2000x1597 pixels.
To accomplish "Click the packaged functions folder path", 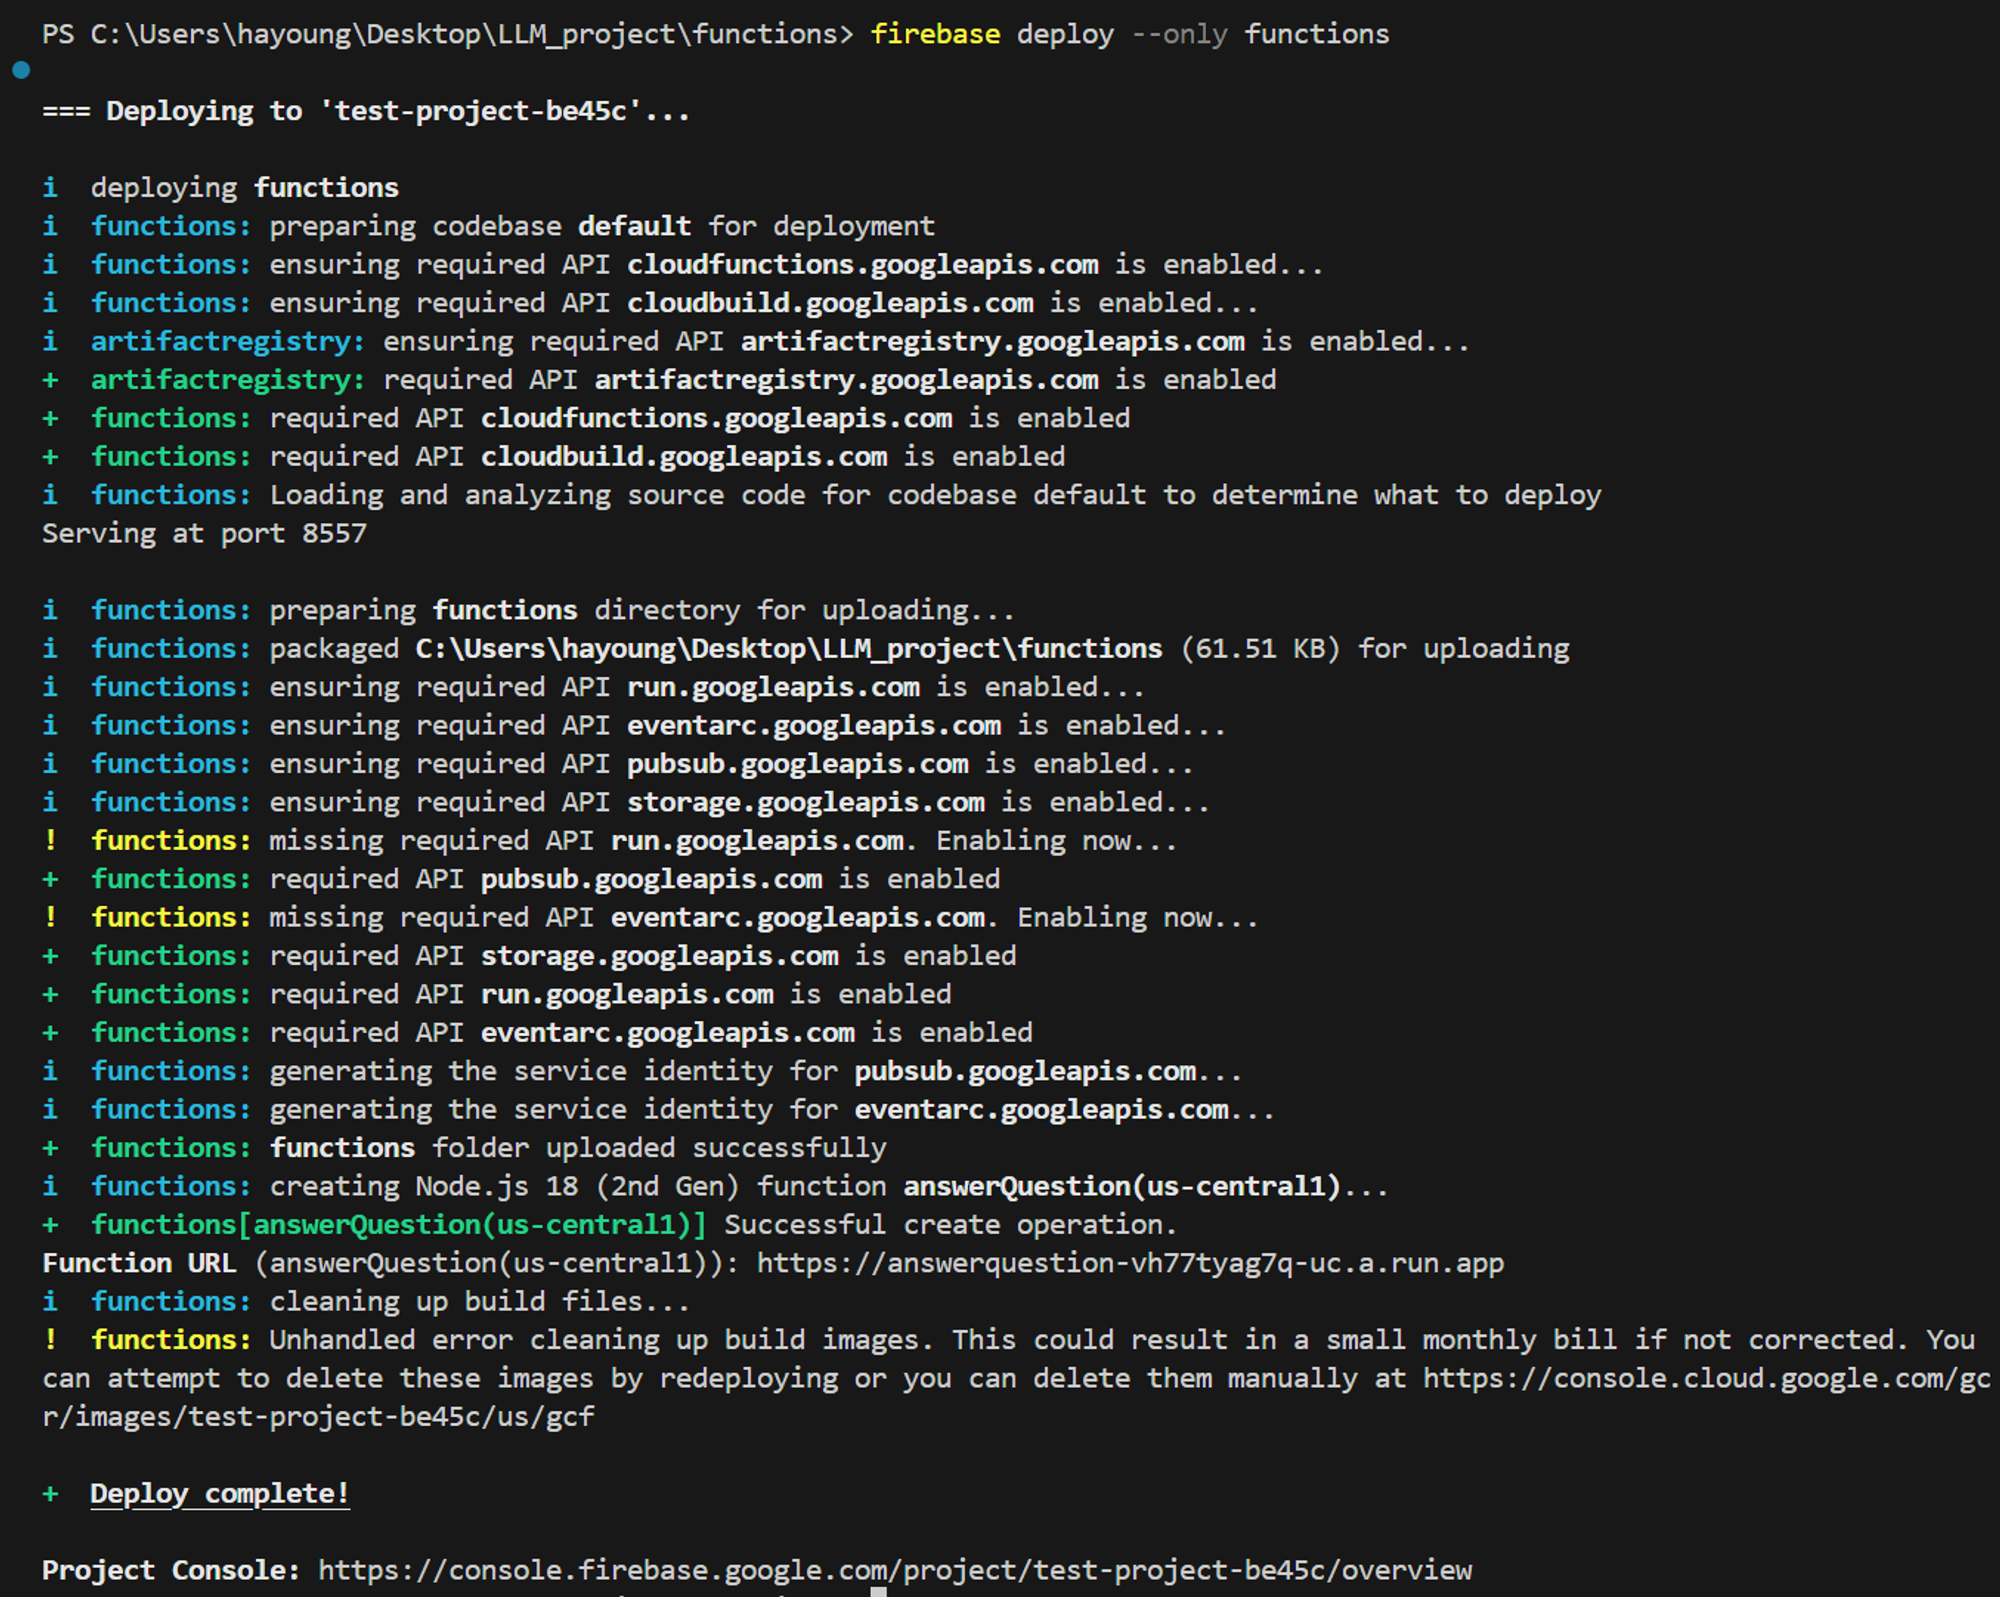I will [788, 648].
